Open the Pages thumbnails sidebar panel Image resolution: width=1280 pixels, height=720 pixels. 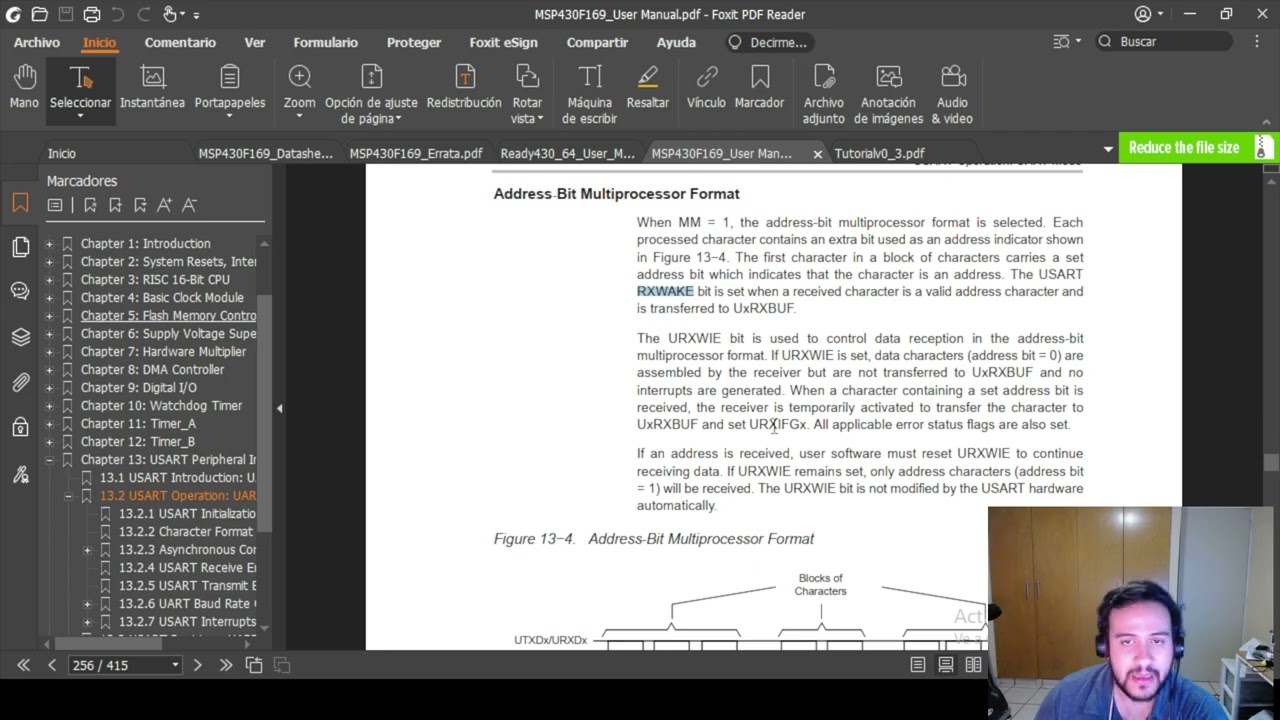pyautogui.click(x=20, y=247)
